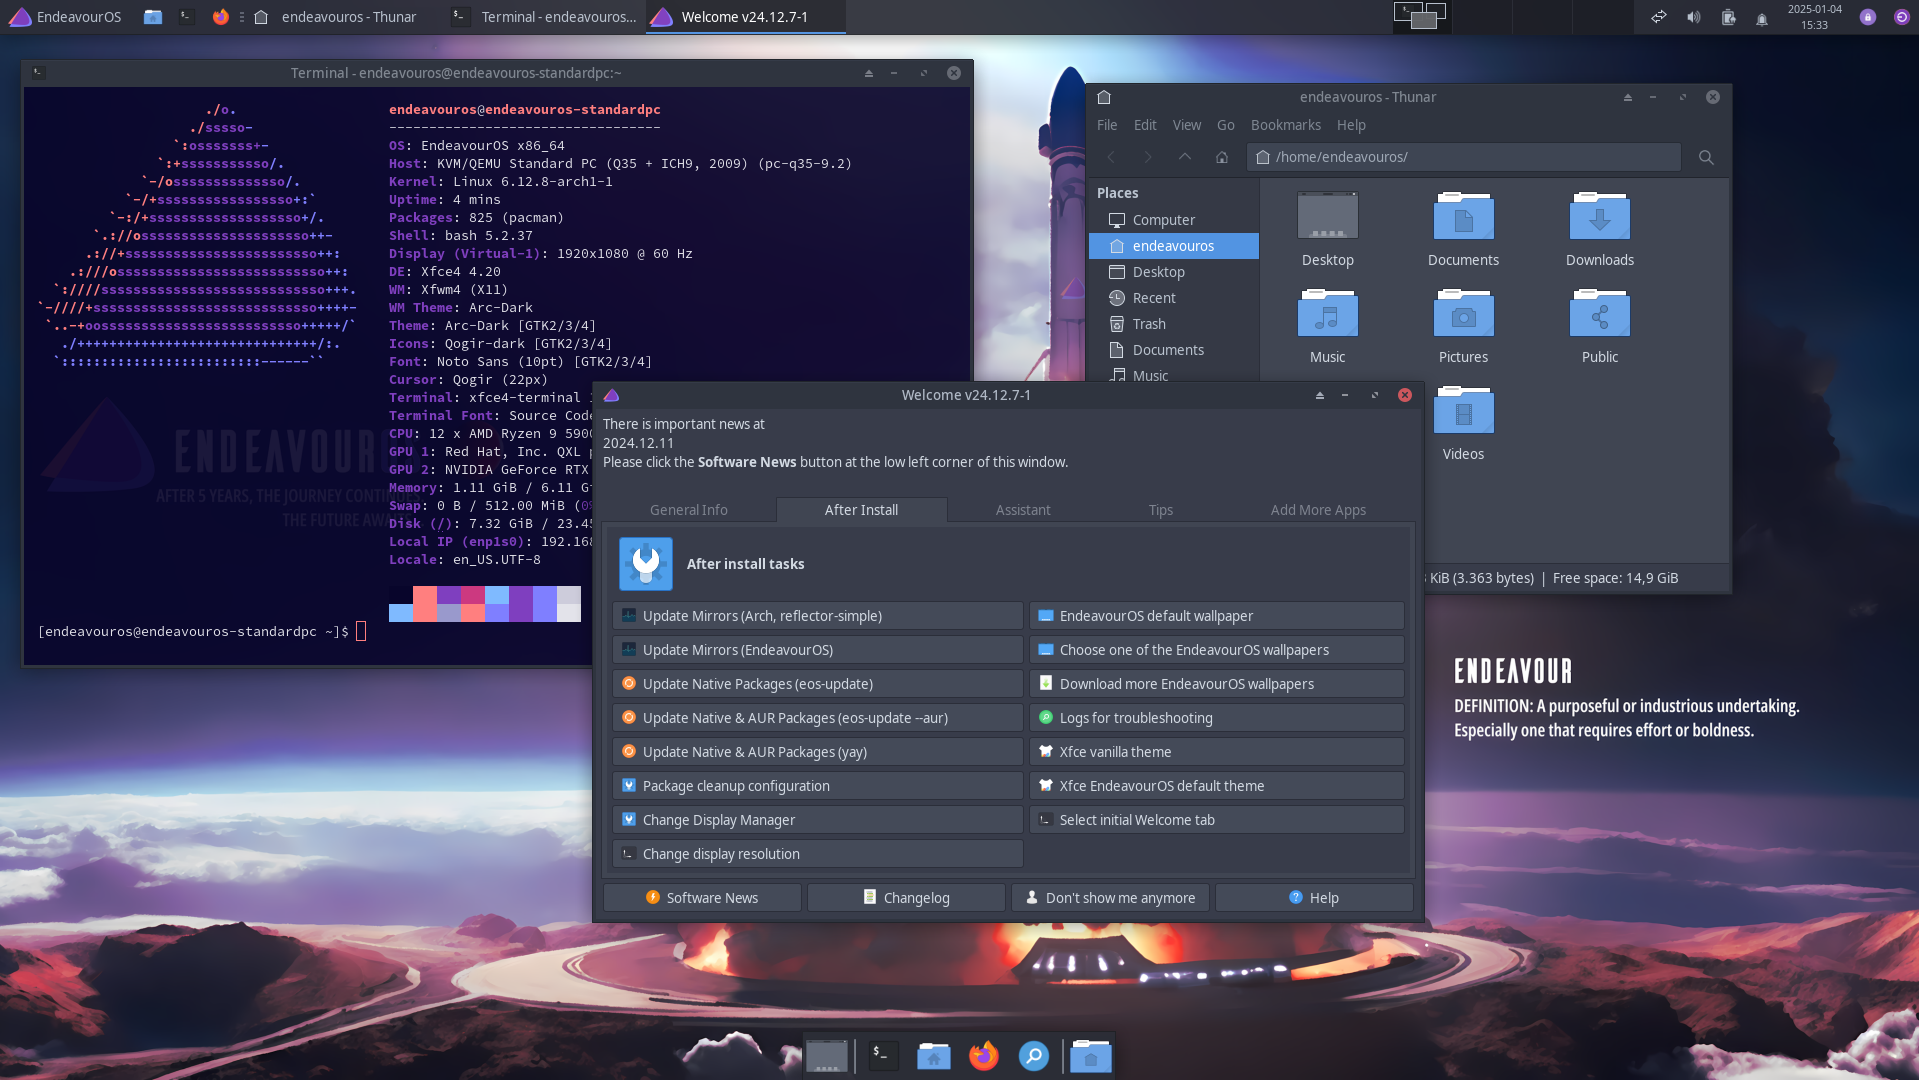Switch to General Info tab

689,510
